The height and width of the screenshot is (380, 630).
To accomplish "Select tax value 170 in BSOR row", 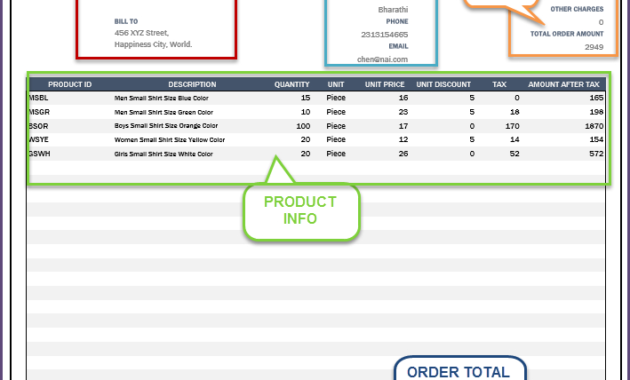I will 512,126.
